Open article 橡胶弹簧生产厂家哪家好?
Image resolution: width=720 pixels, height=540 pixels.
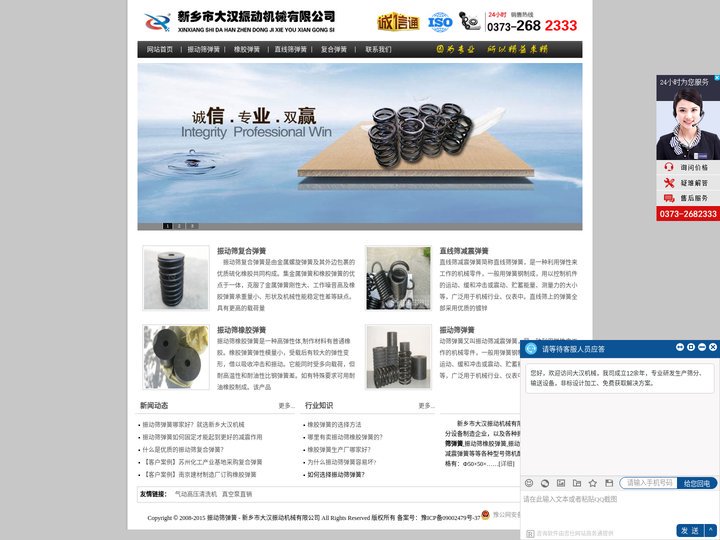(339, 450)
